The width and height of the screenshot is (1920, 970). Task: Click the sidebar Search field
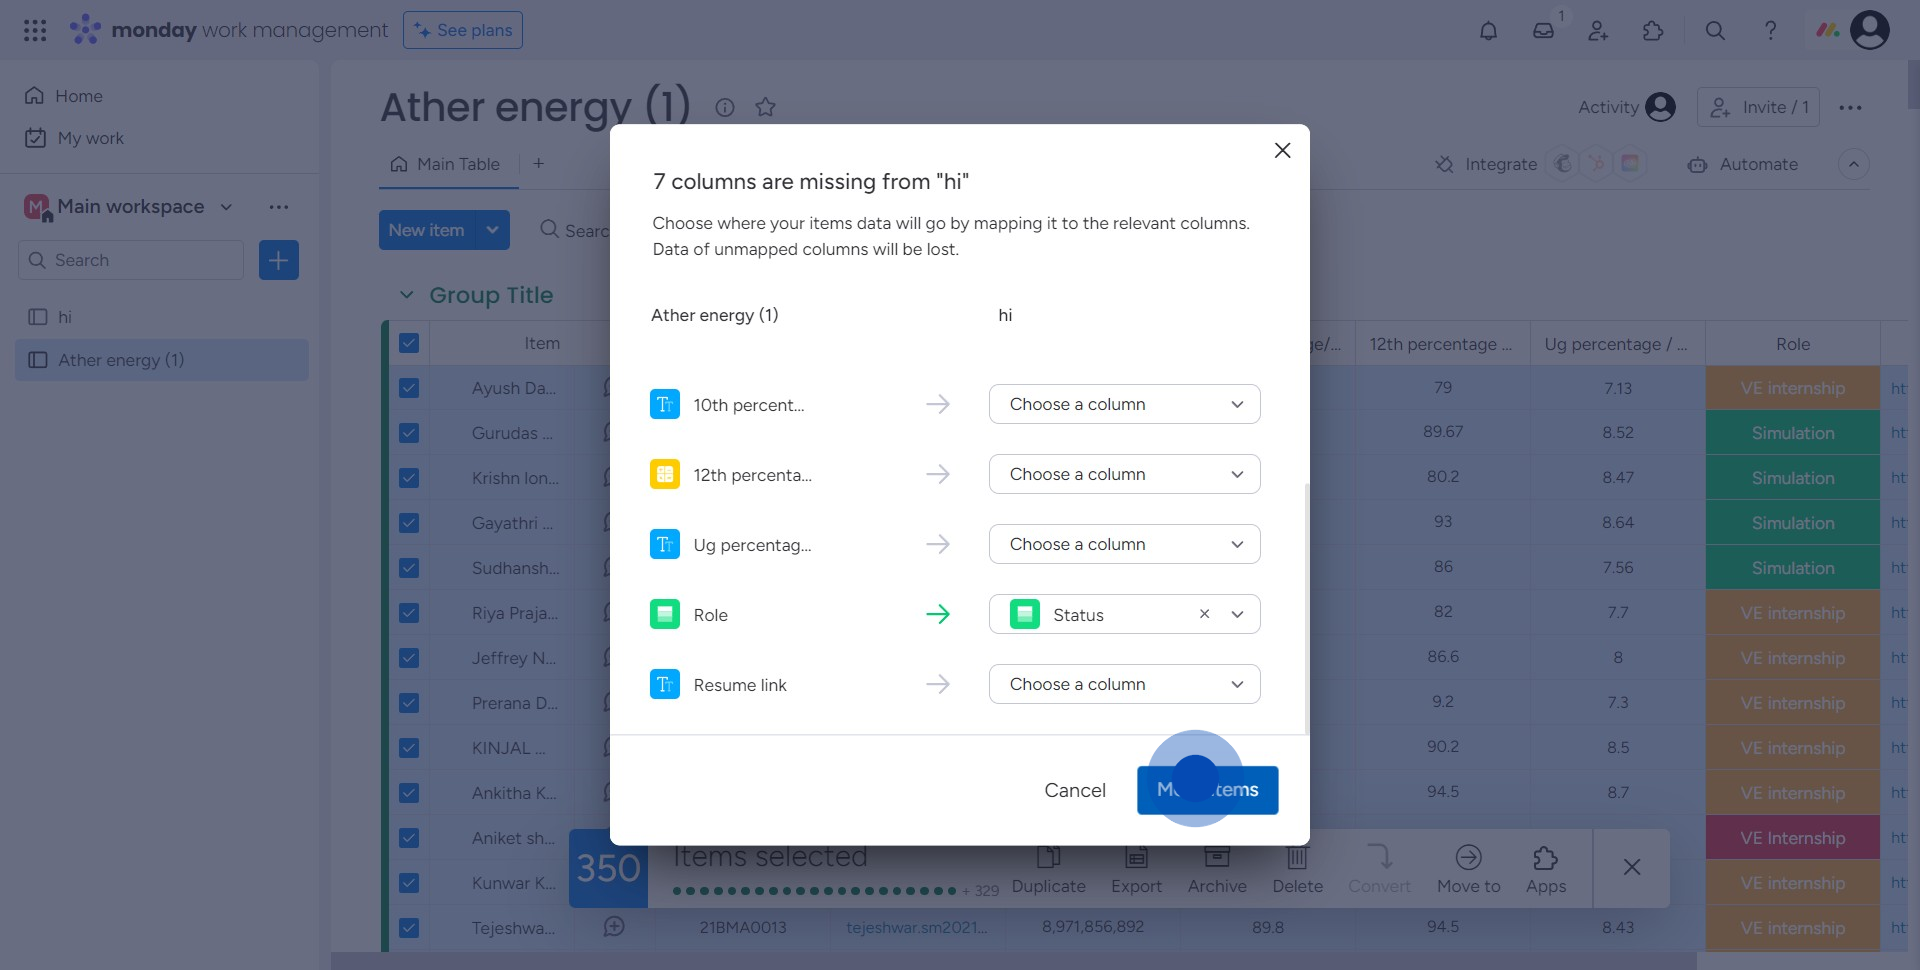(x=131, y=260)
